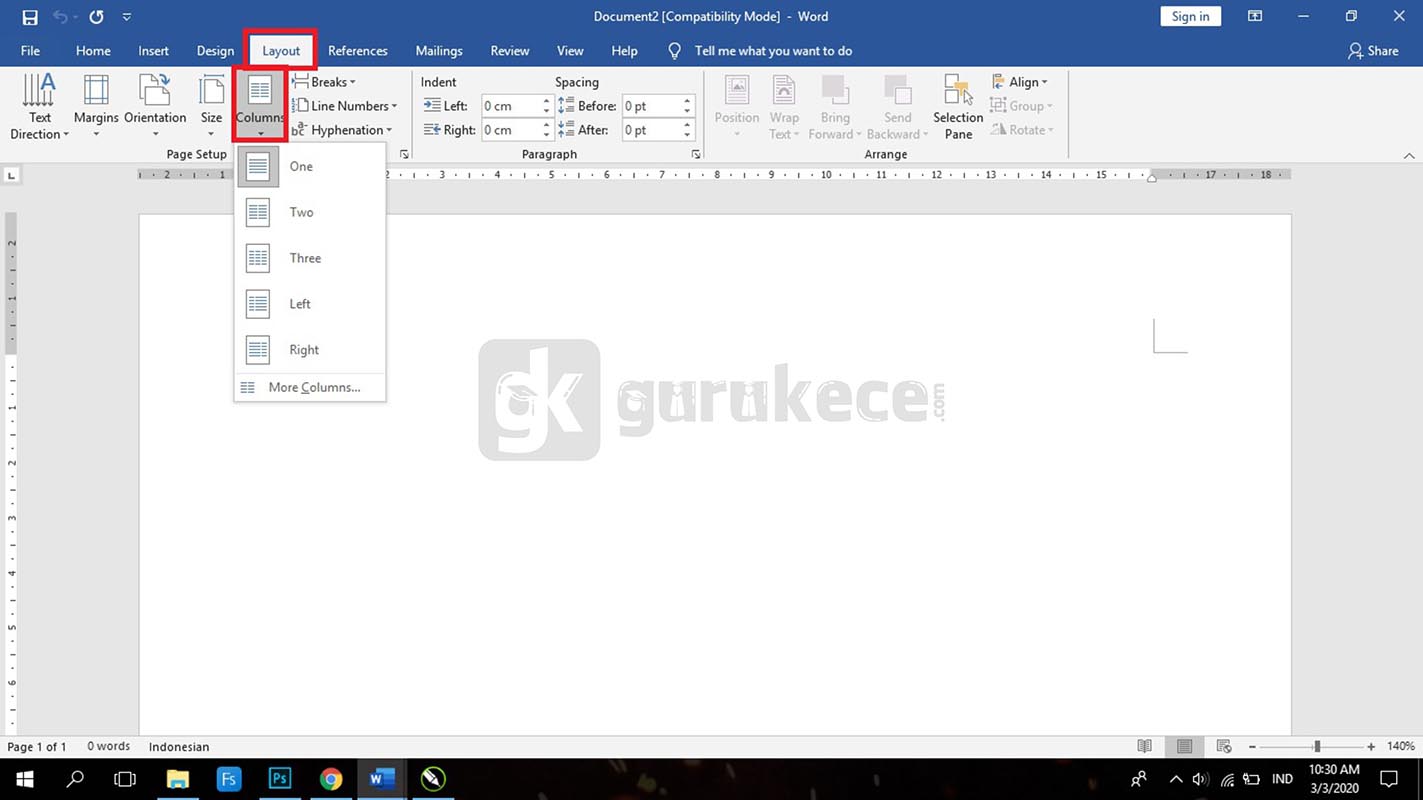Click the Line Numbers icon
The image size is (1423, 800).
(345, 105)
